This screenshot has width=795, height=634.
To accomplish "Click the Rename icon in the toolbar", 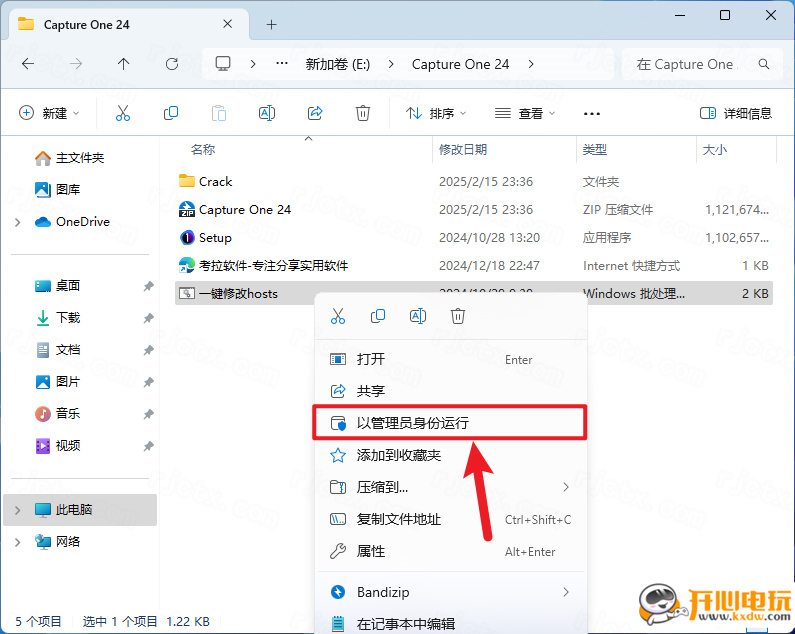I will point(267,113).
